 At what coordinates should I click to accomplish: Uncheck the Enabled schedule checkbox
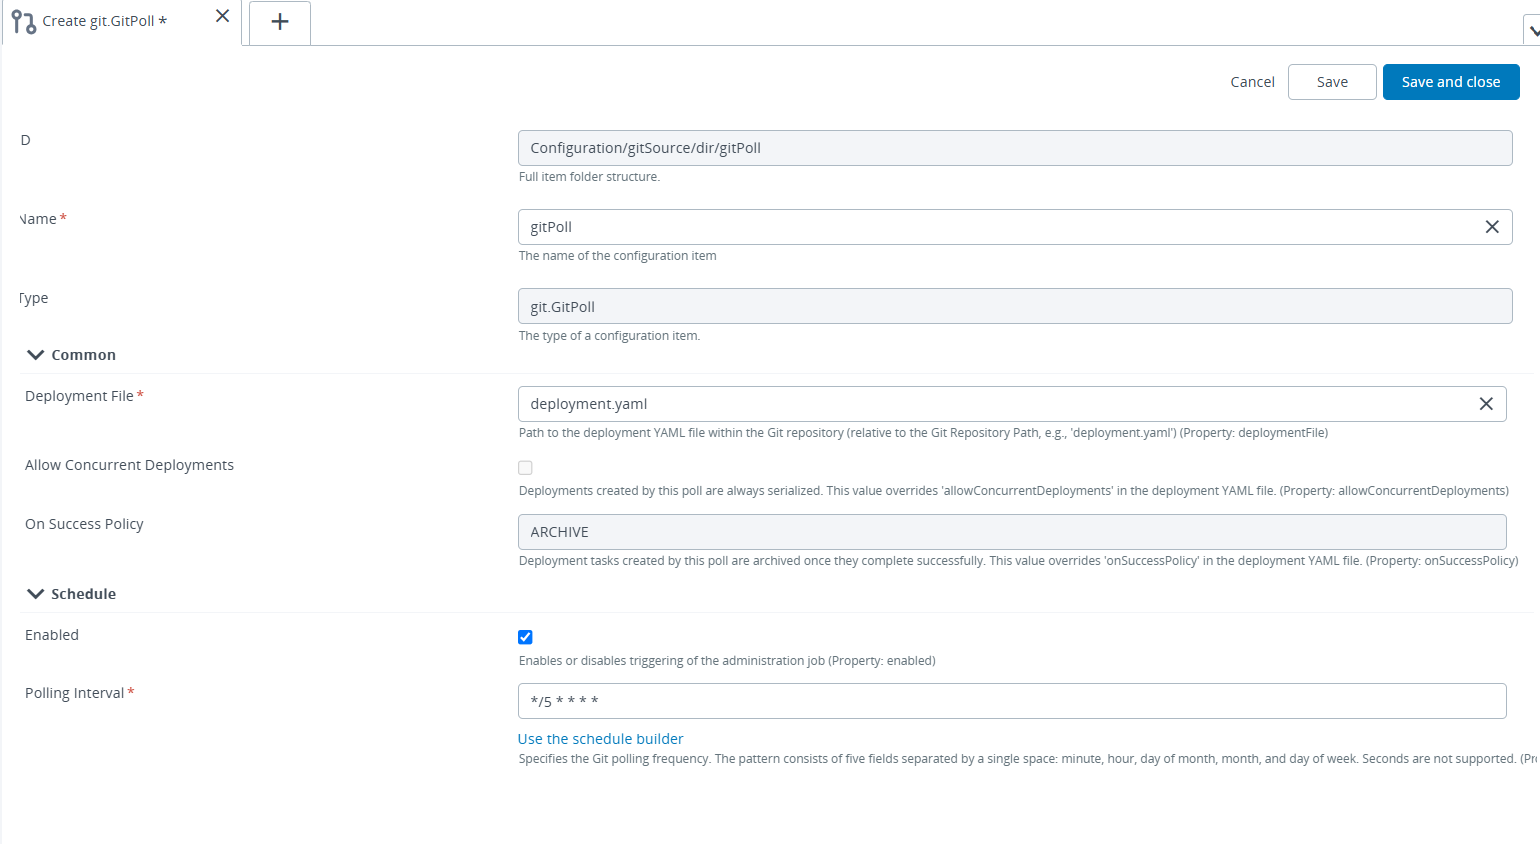coord(525,637)
